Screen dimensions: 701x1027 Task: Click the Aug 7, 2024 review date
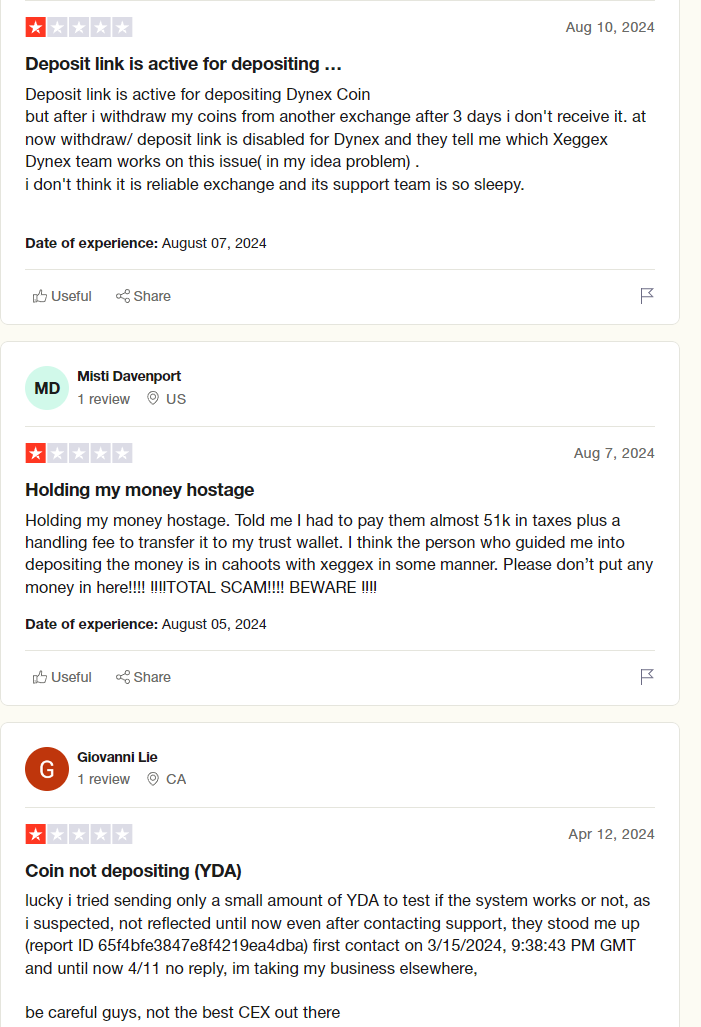(614, 453)
